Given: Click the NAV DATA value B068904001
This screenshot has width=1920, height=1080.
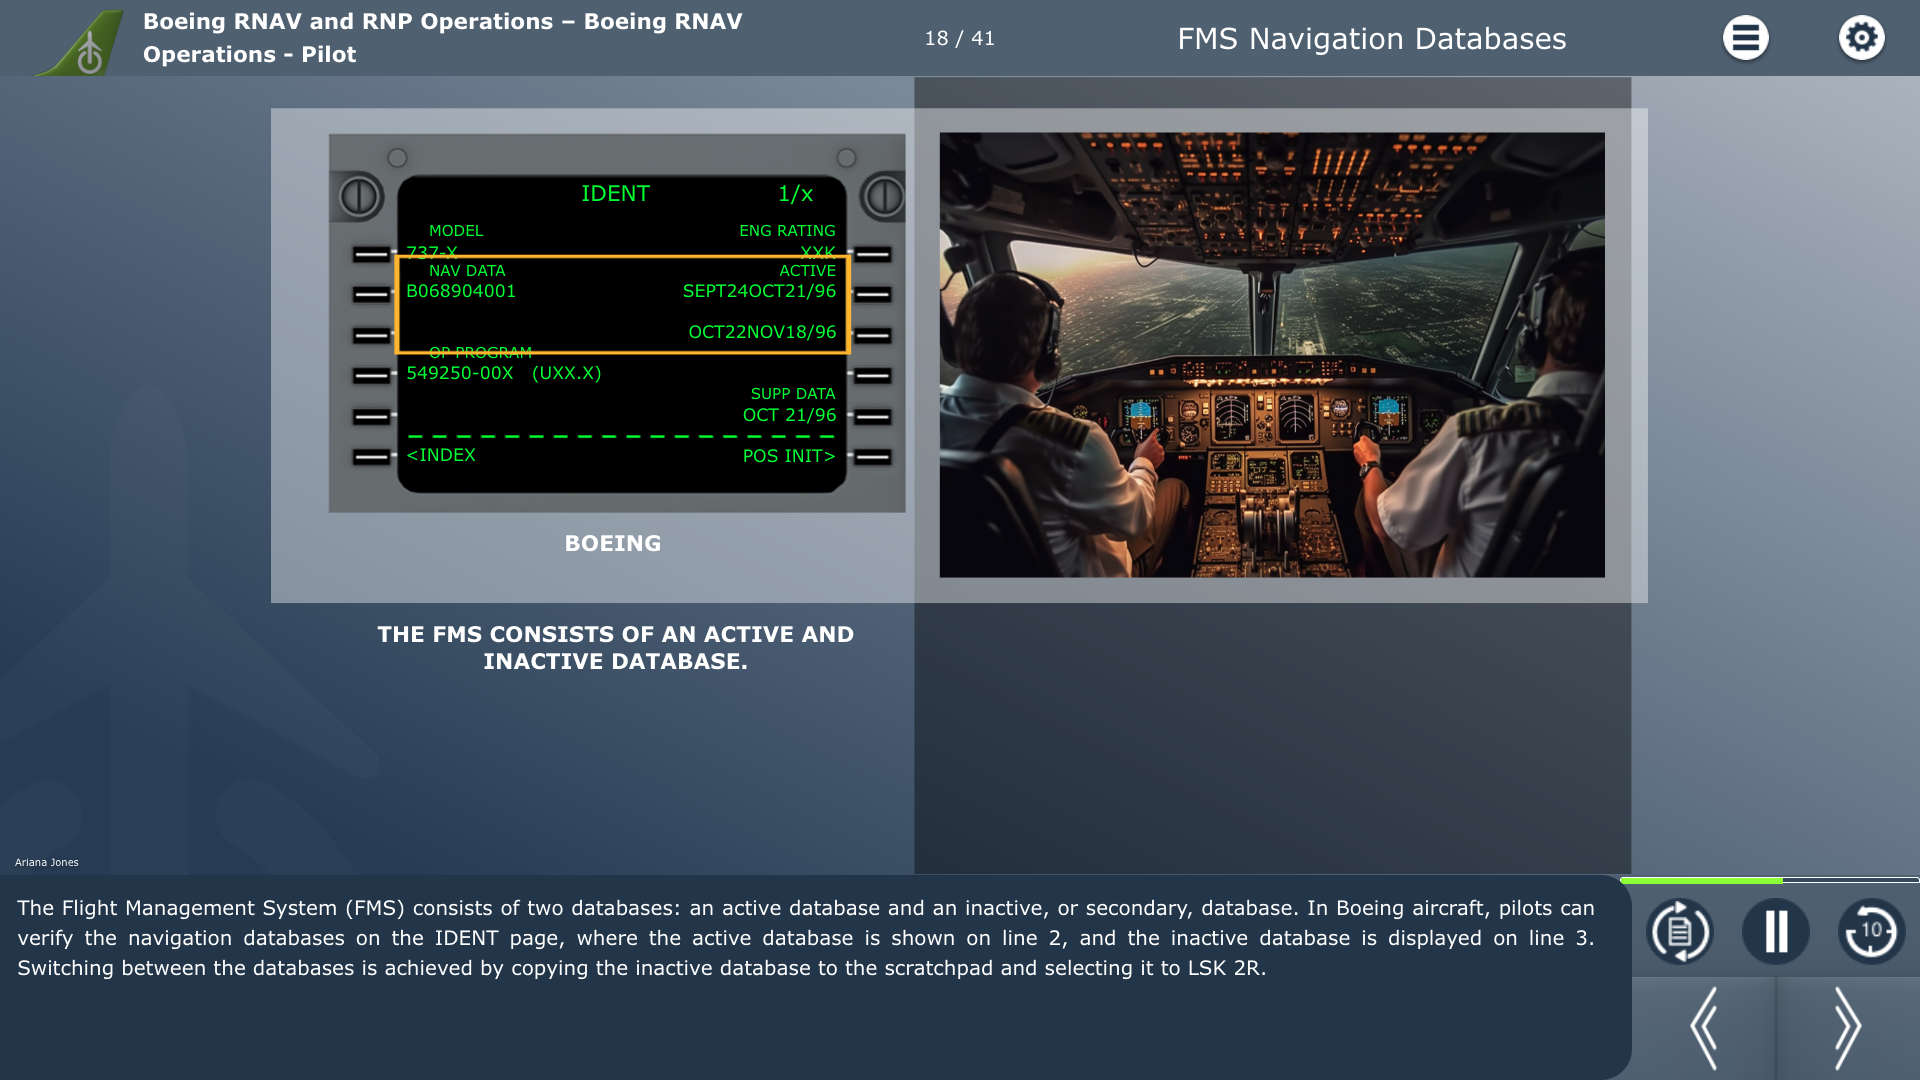Looking at the screenshot, I should (x=461, y=291).
